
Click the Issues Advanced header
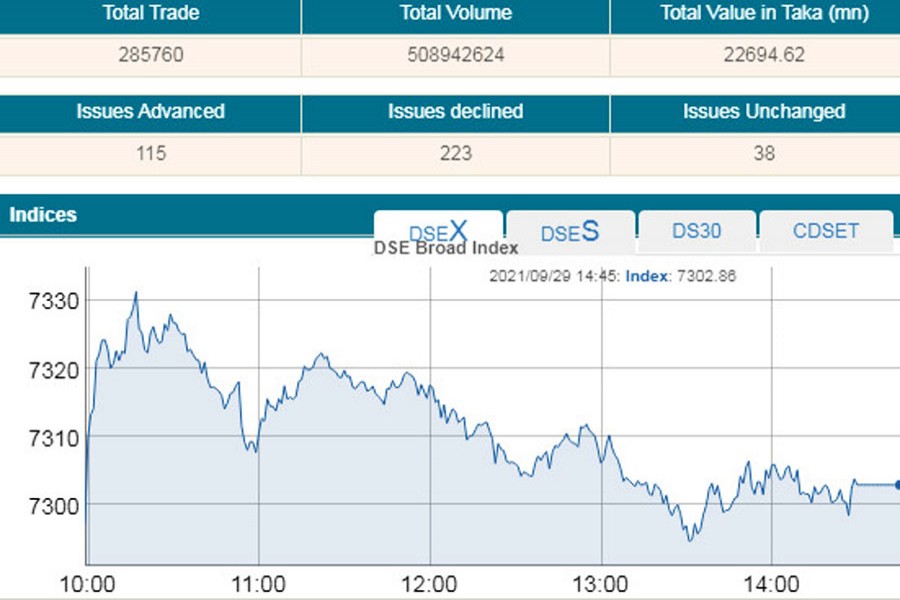click(150, 112)
